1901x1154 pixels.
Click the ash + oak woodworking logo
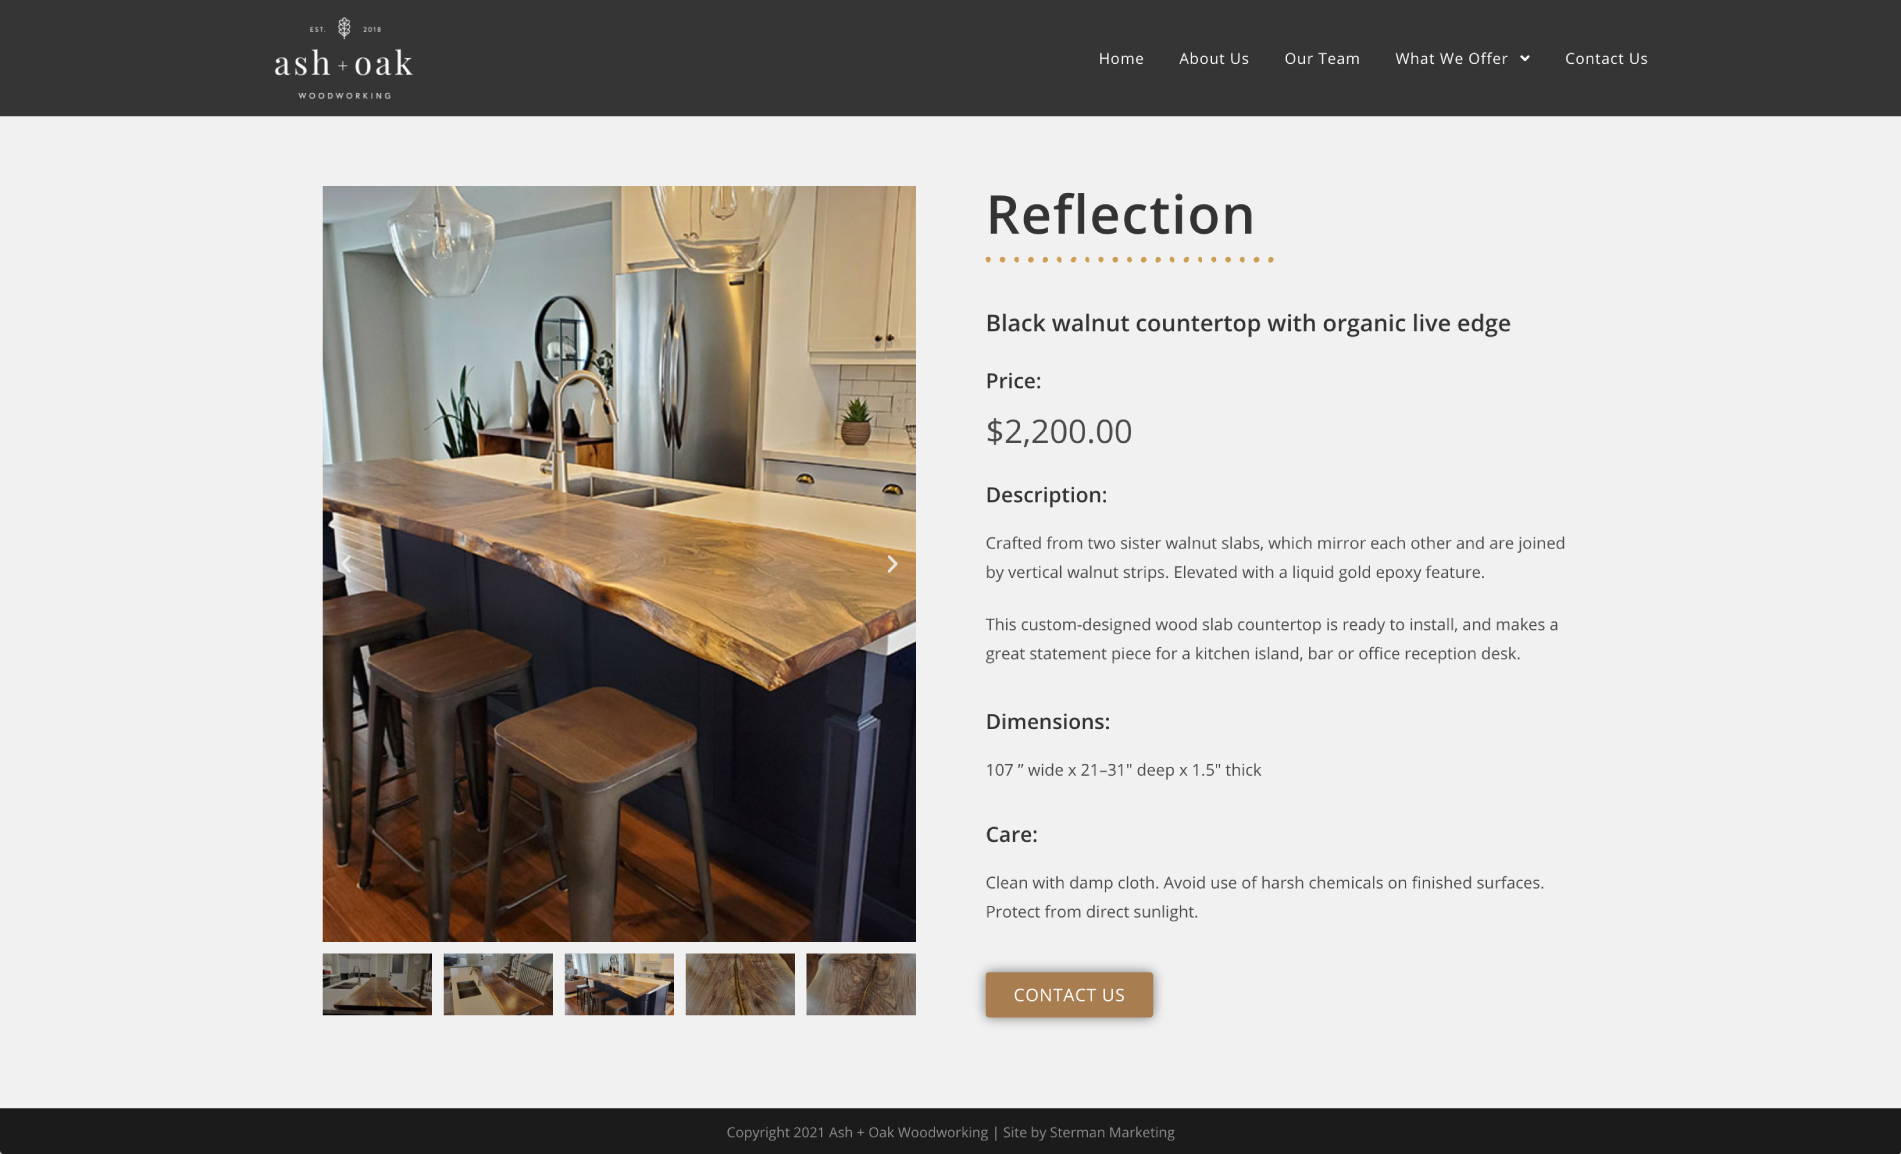pos(343,58)
